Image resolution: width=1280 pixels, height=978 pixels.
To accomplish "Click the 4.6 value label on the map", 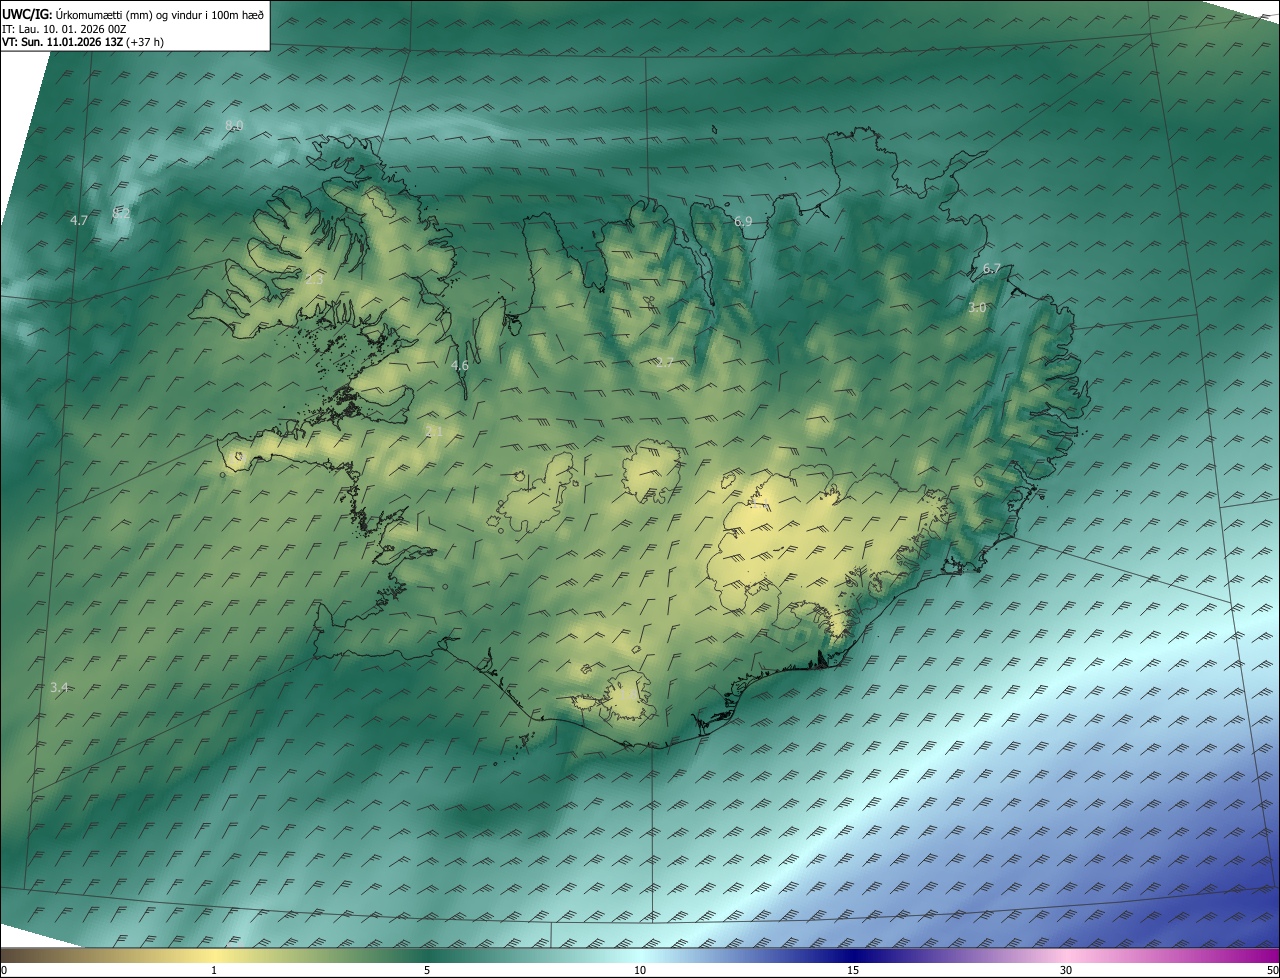I will click(x=459, y=365).
